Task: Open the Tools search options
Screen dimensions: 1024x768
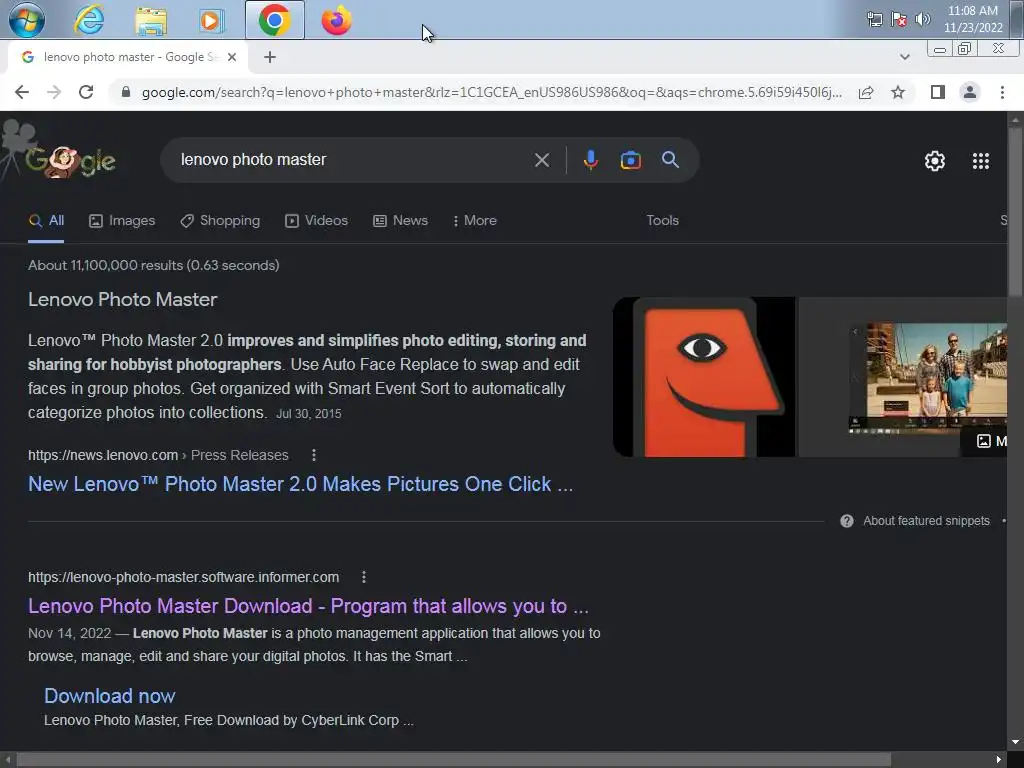Action: pos(662,221)
